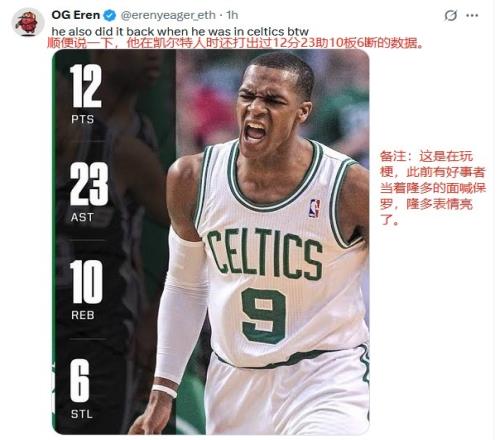The height and width of the screenshot is (440, 500).
Task: Click the 10 REB stat
Action: click(x=86, y=290)
